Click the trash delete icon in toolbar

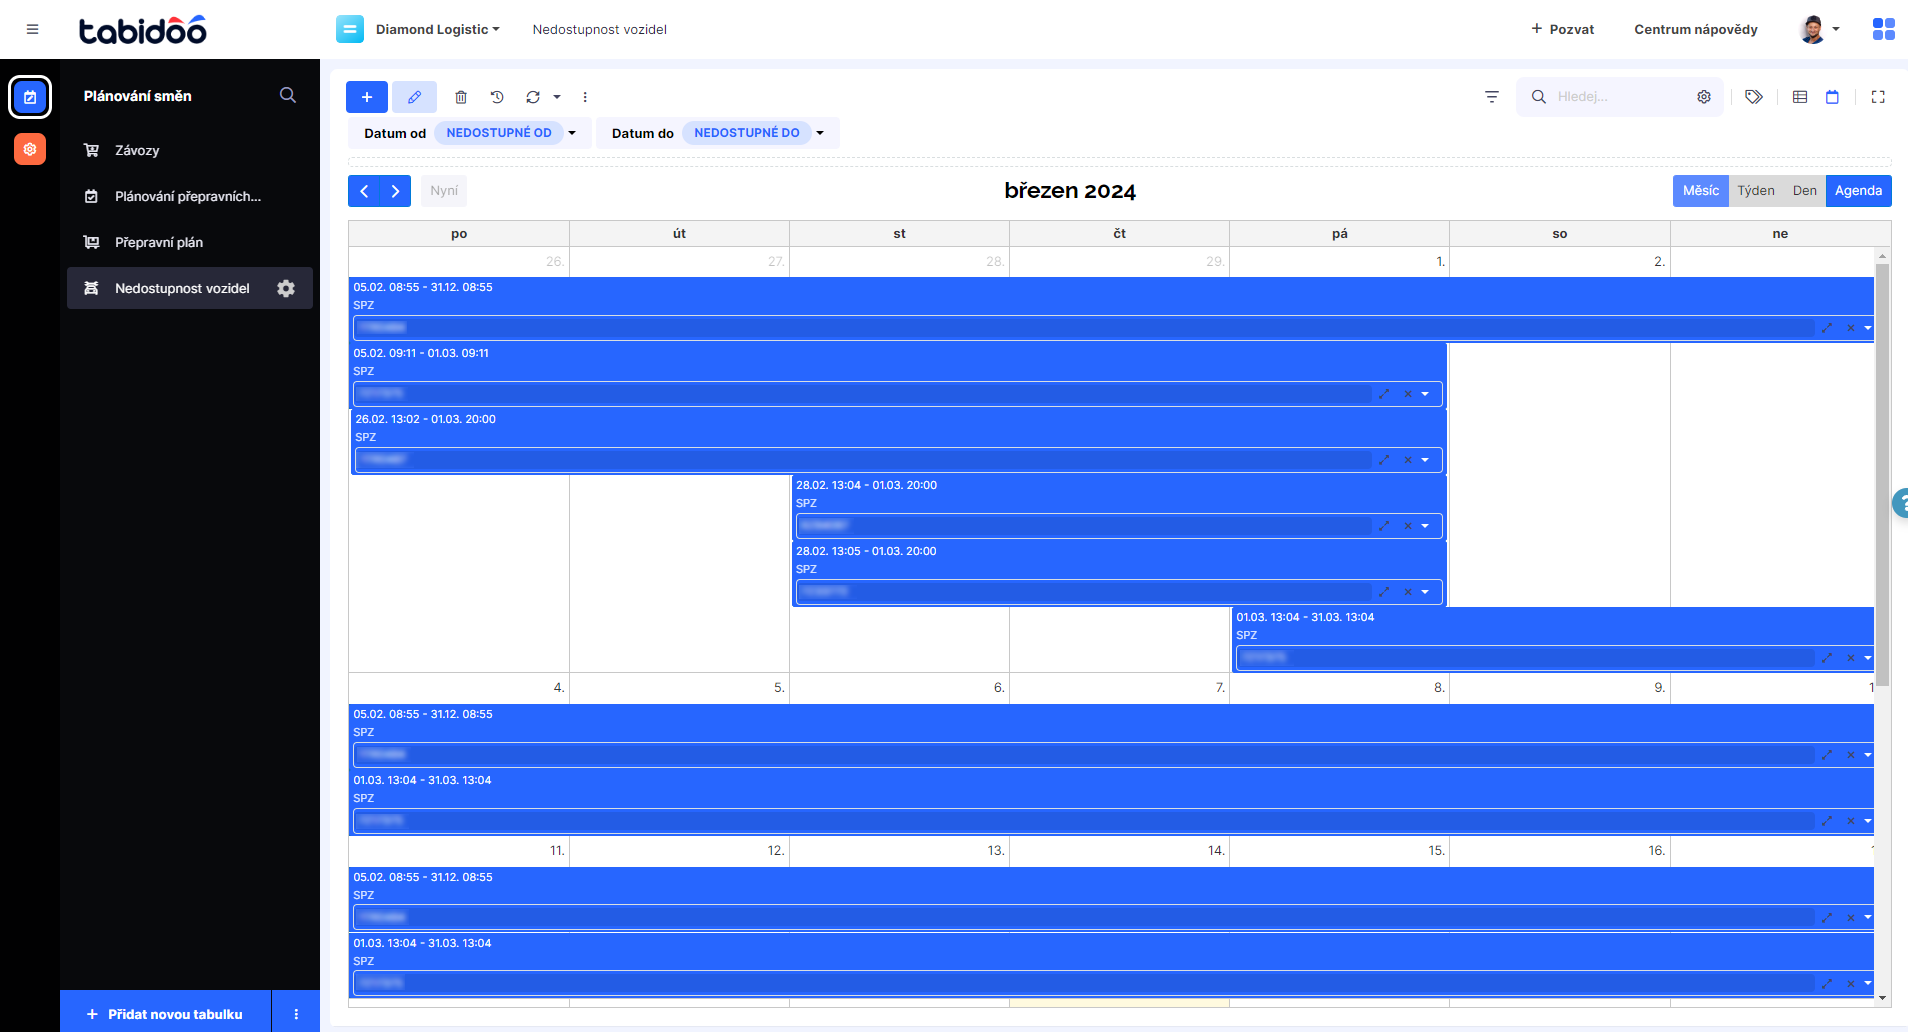tap(461, 97)
